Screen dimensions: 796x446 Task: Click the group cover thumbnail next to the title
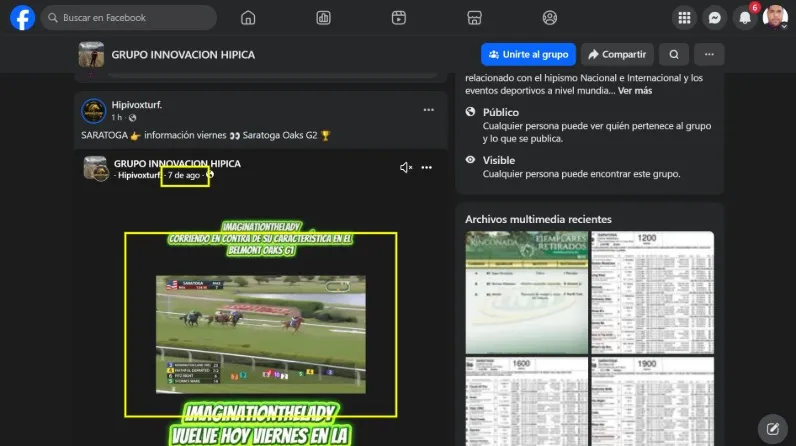[91, 54]
